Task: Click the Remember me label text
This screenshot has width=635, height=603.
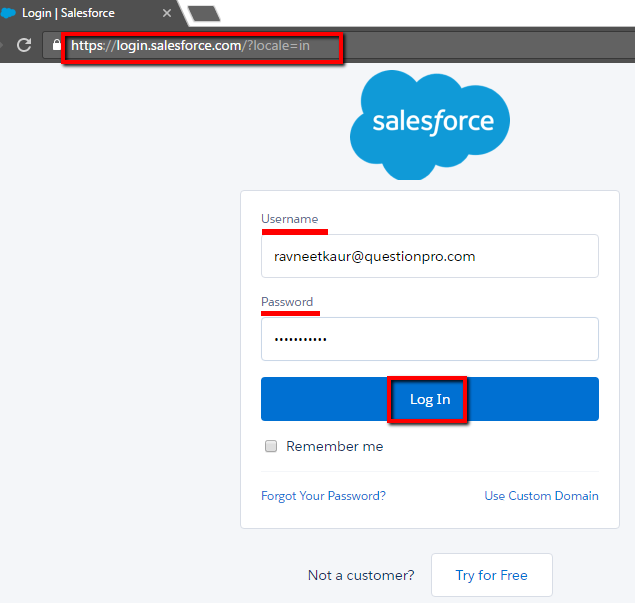Action: coord(335,446)
